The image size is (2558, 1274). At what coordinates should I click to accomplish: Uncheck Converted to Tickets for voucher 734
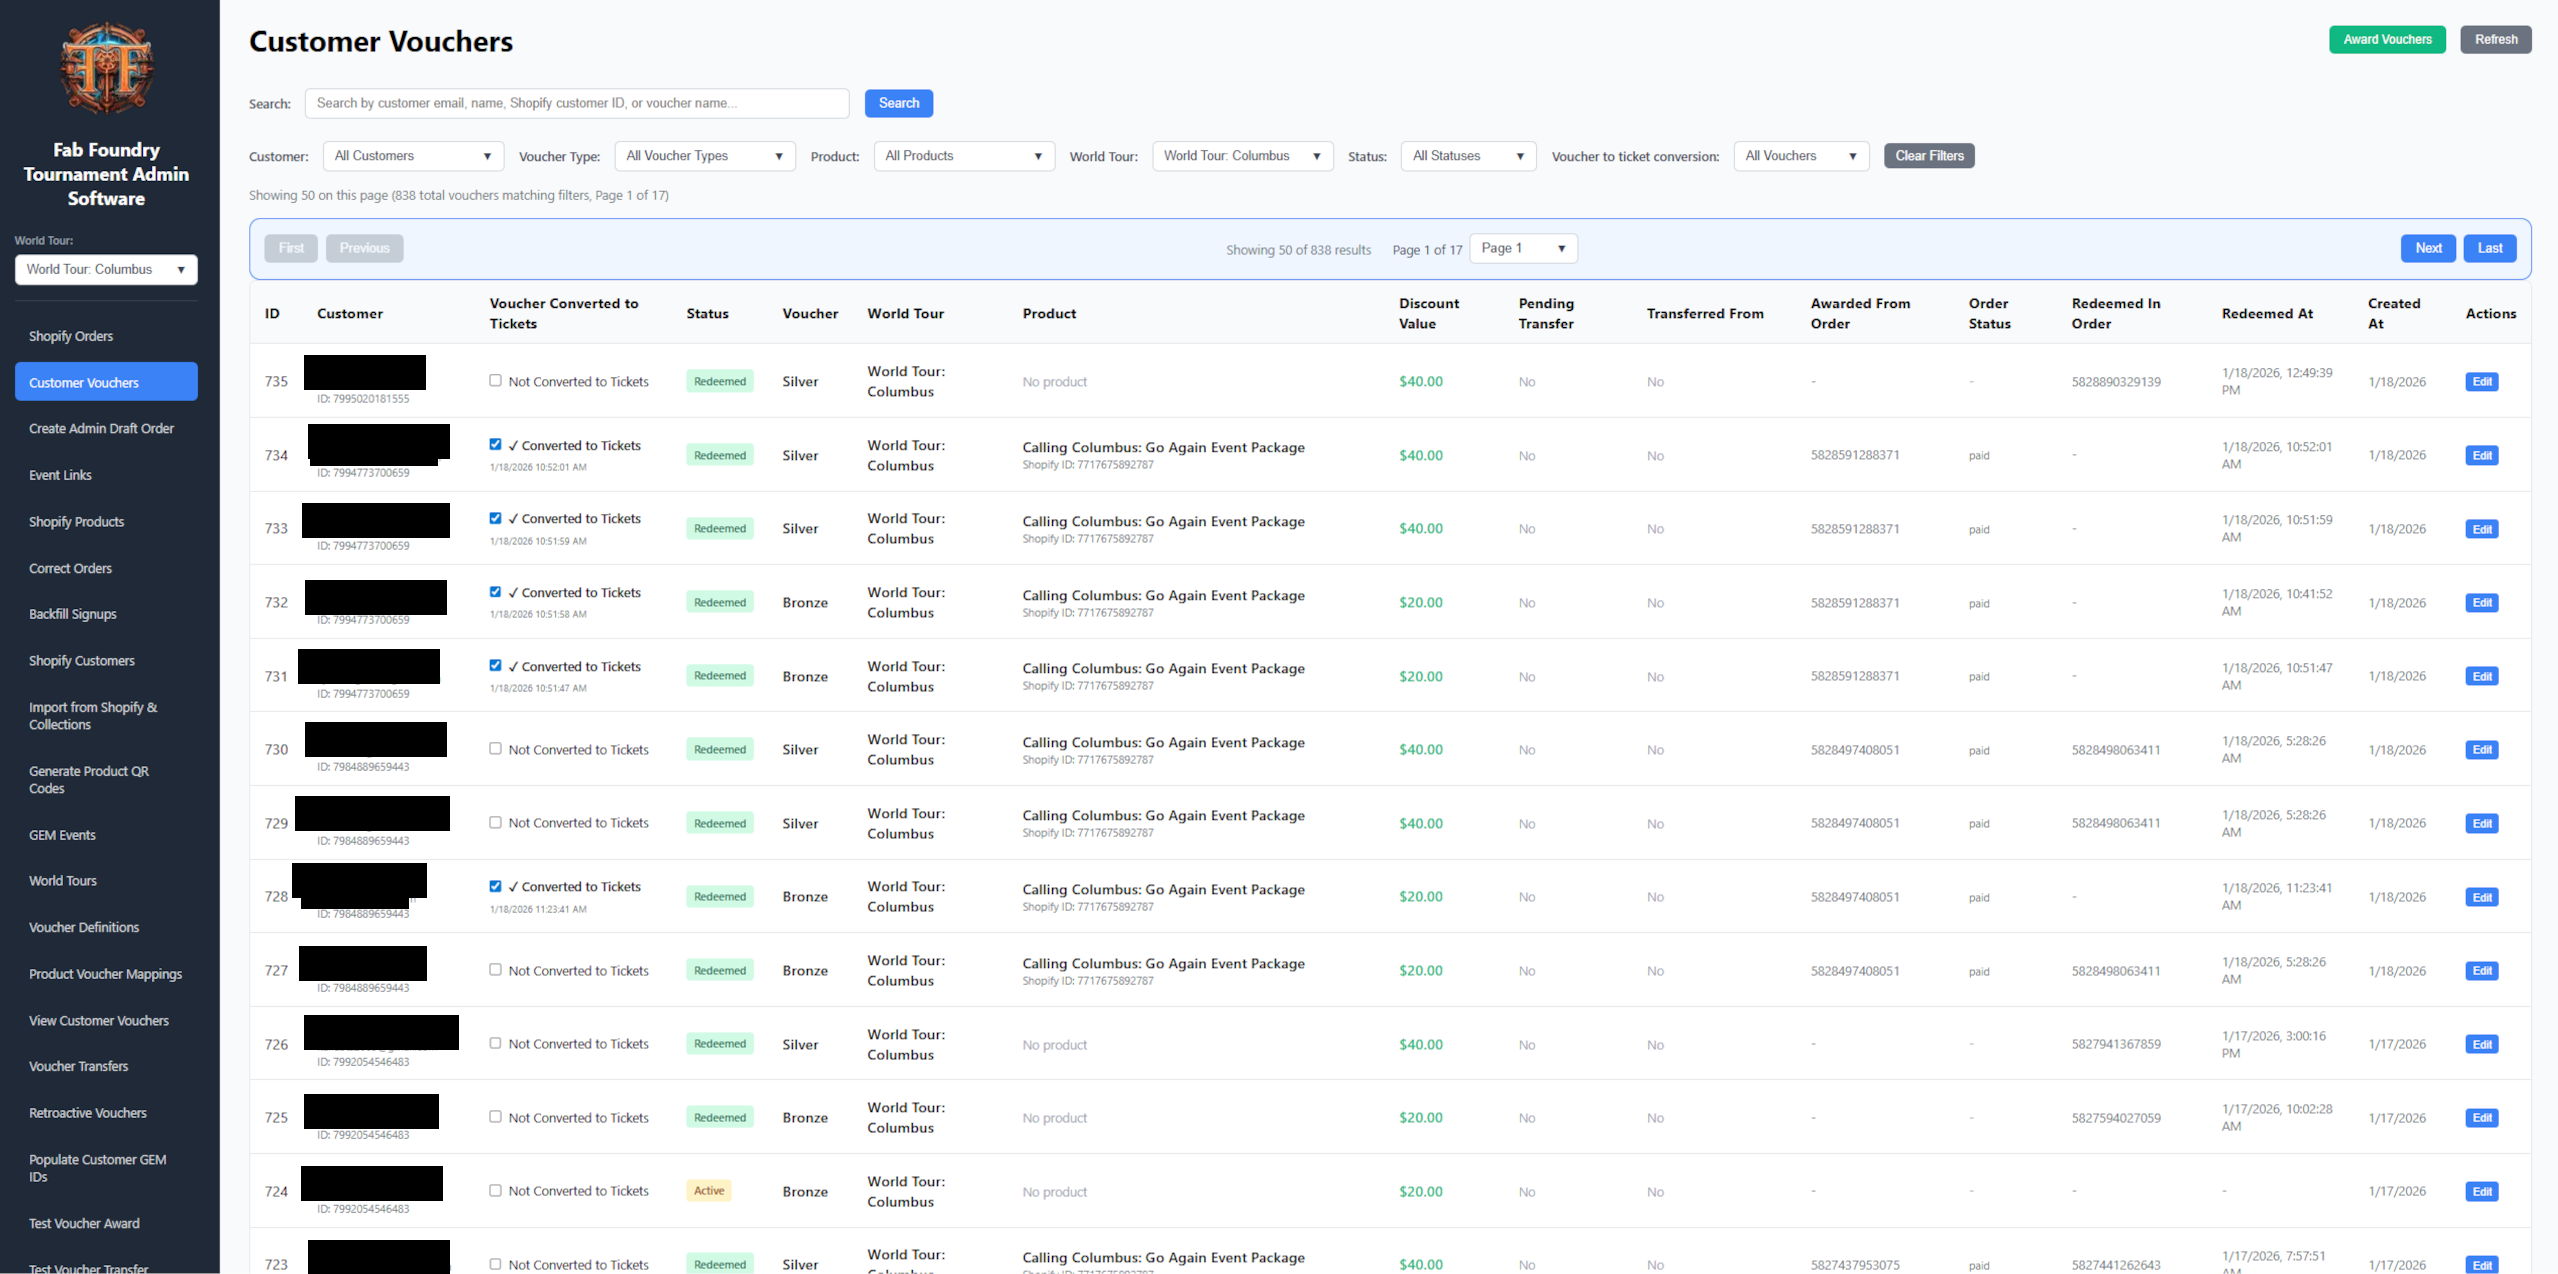point(495,444)
